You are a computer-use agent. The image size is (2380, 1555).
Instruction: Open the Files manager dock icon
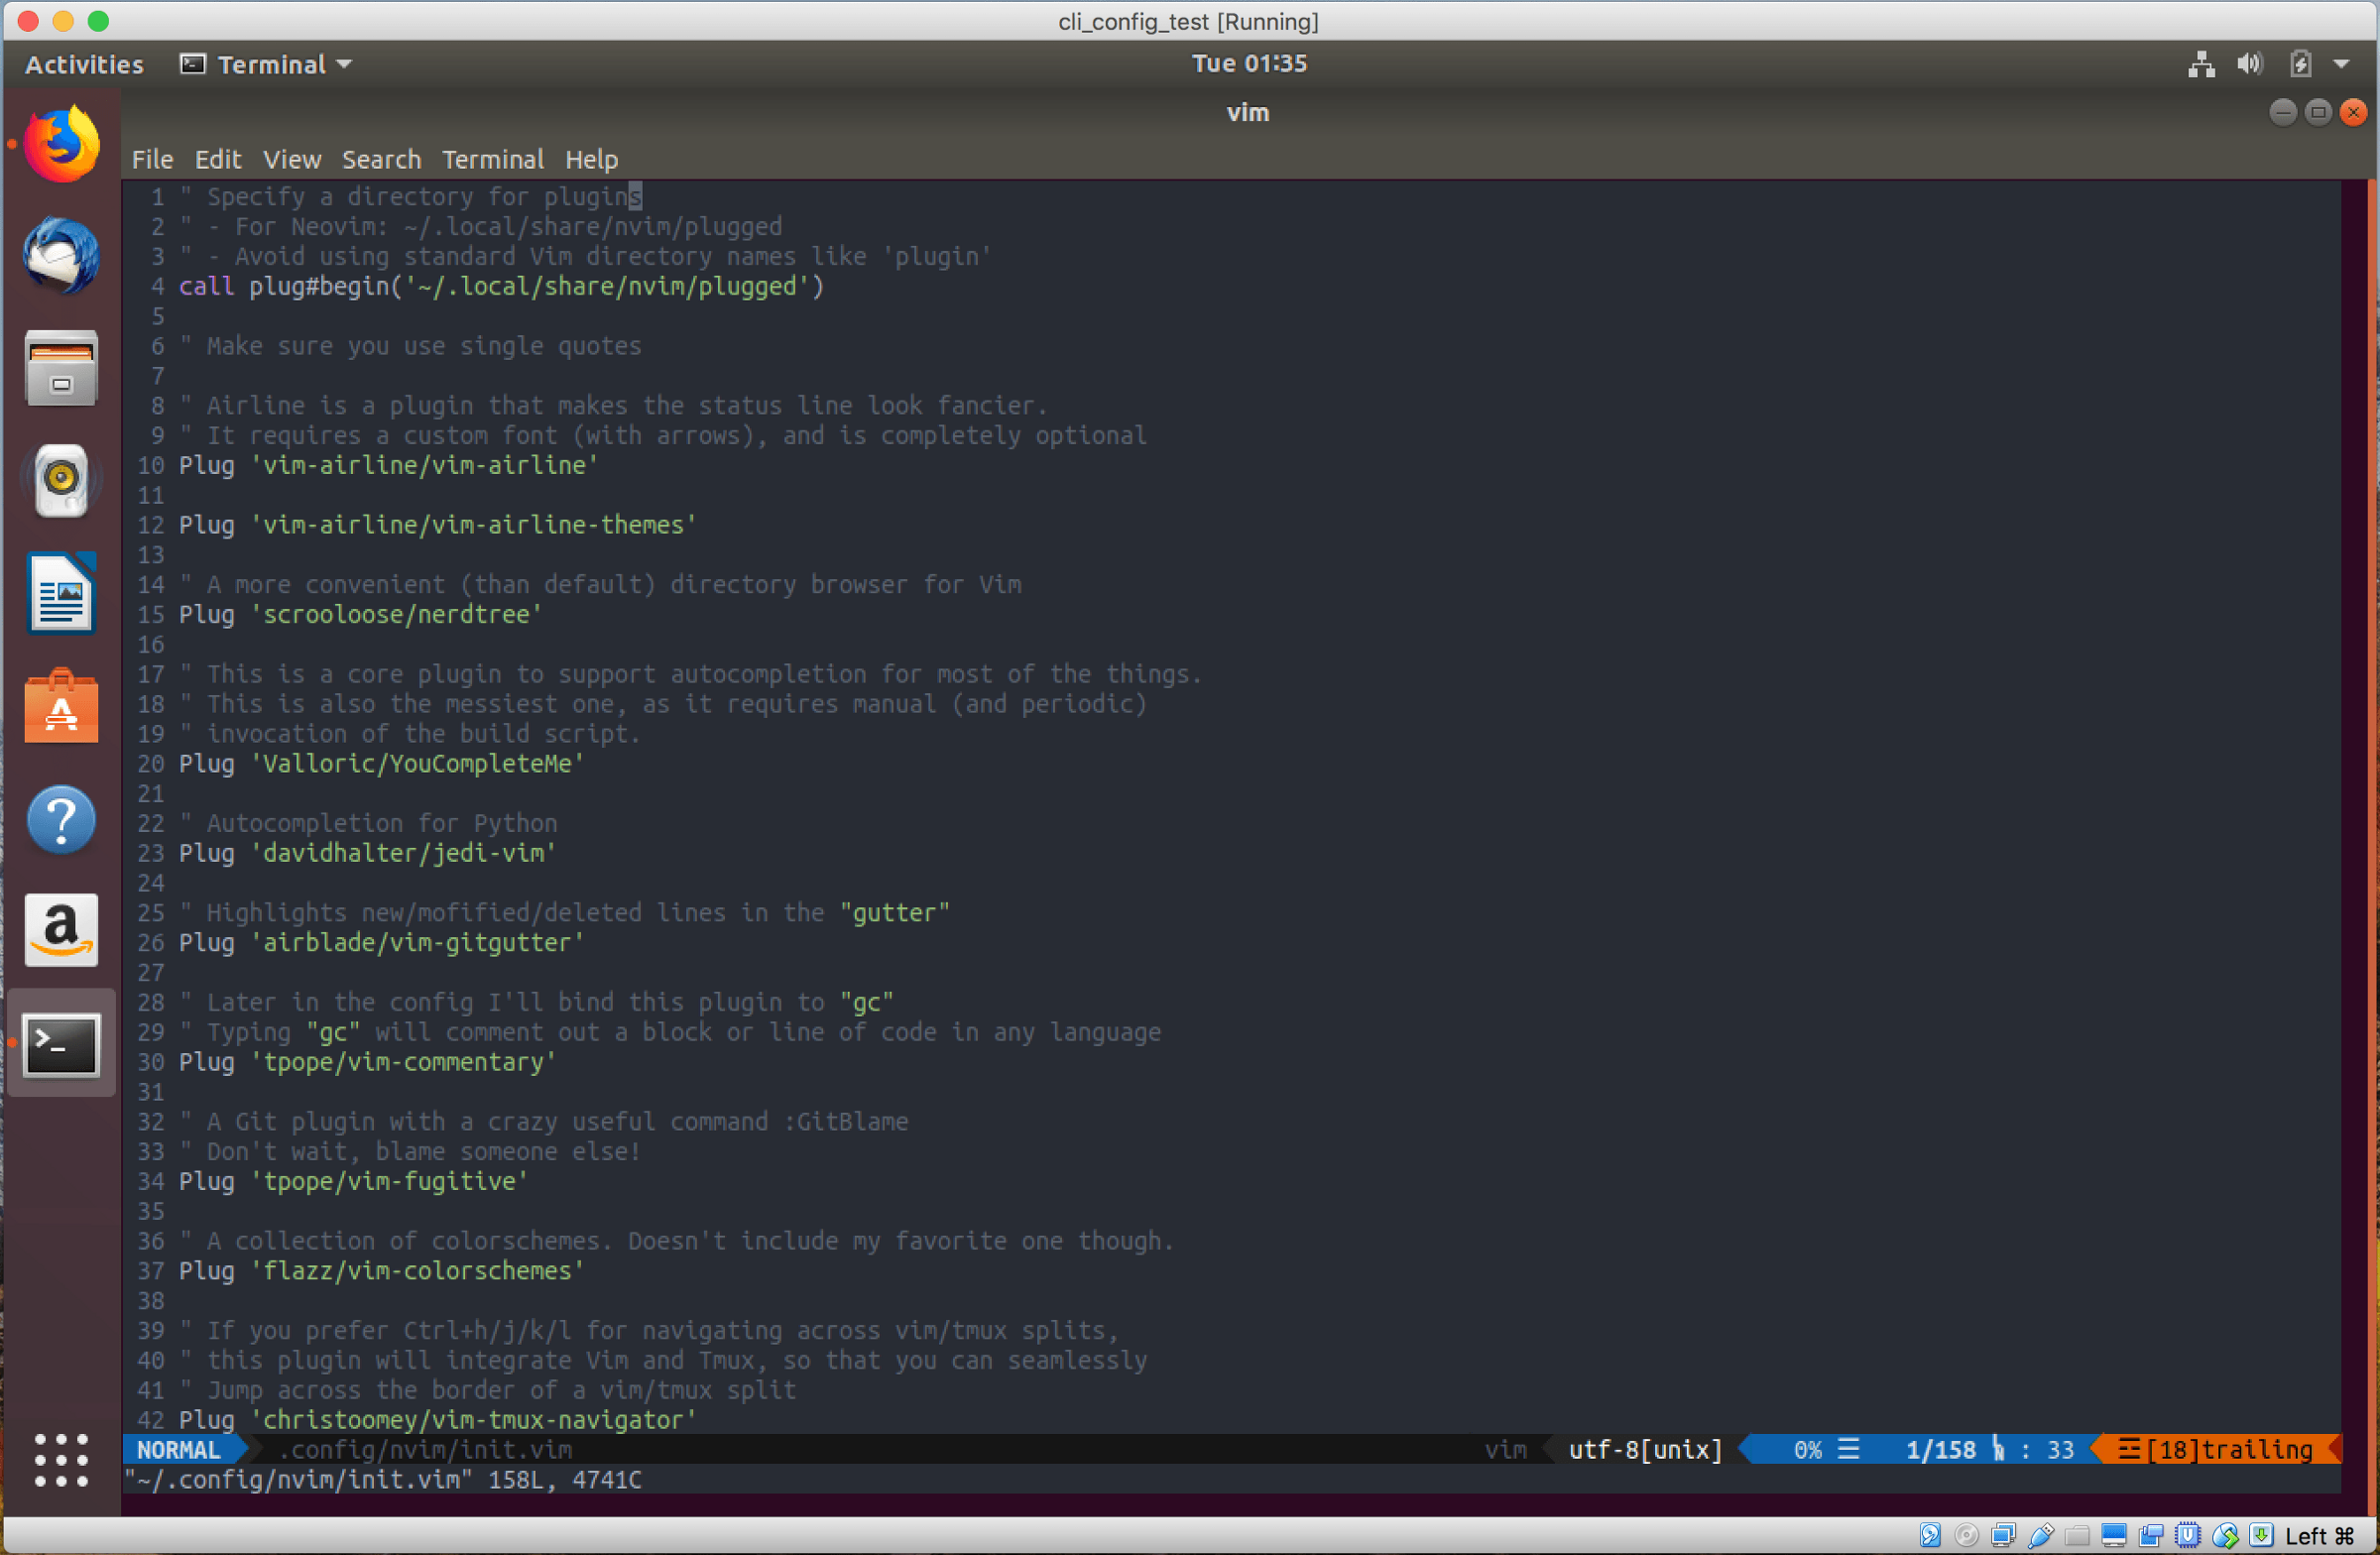(x=61, y=368)
